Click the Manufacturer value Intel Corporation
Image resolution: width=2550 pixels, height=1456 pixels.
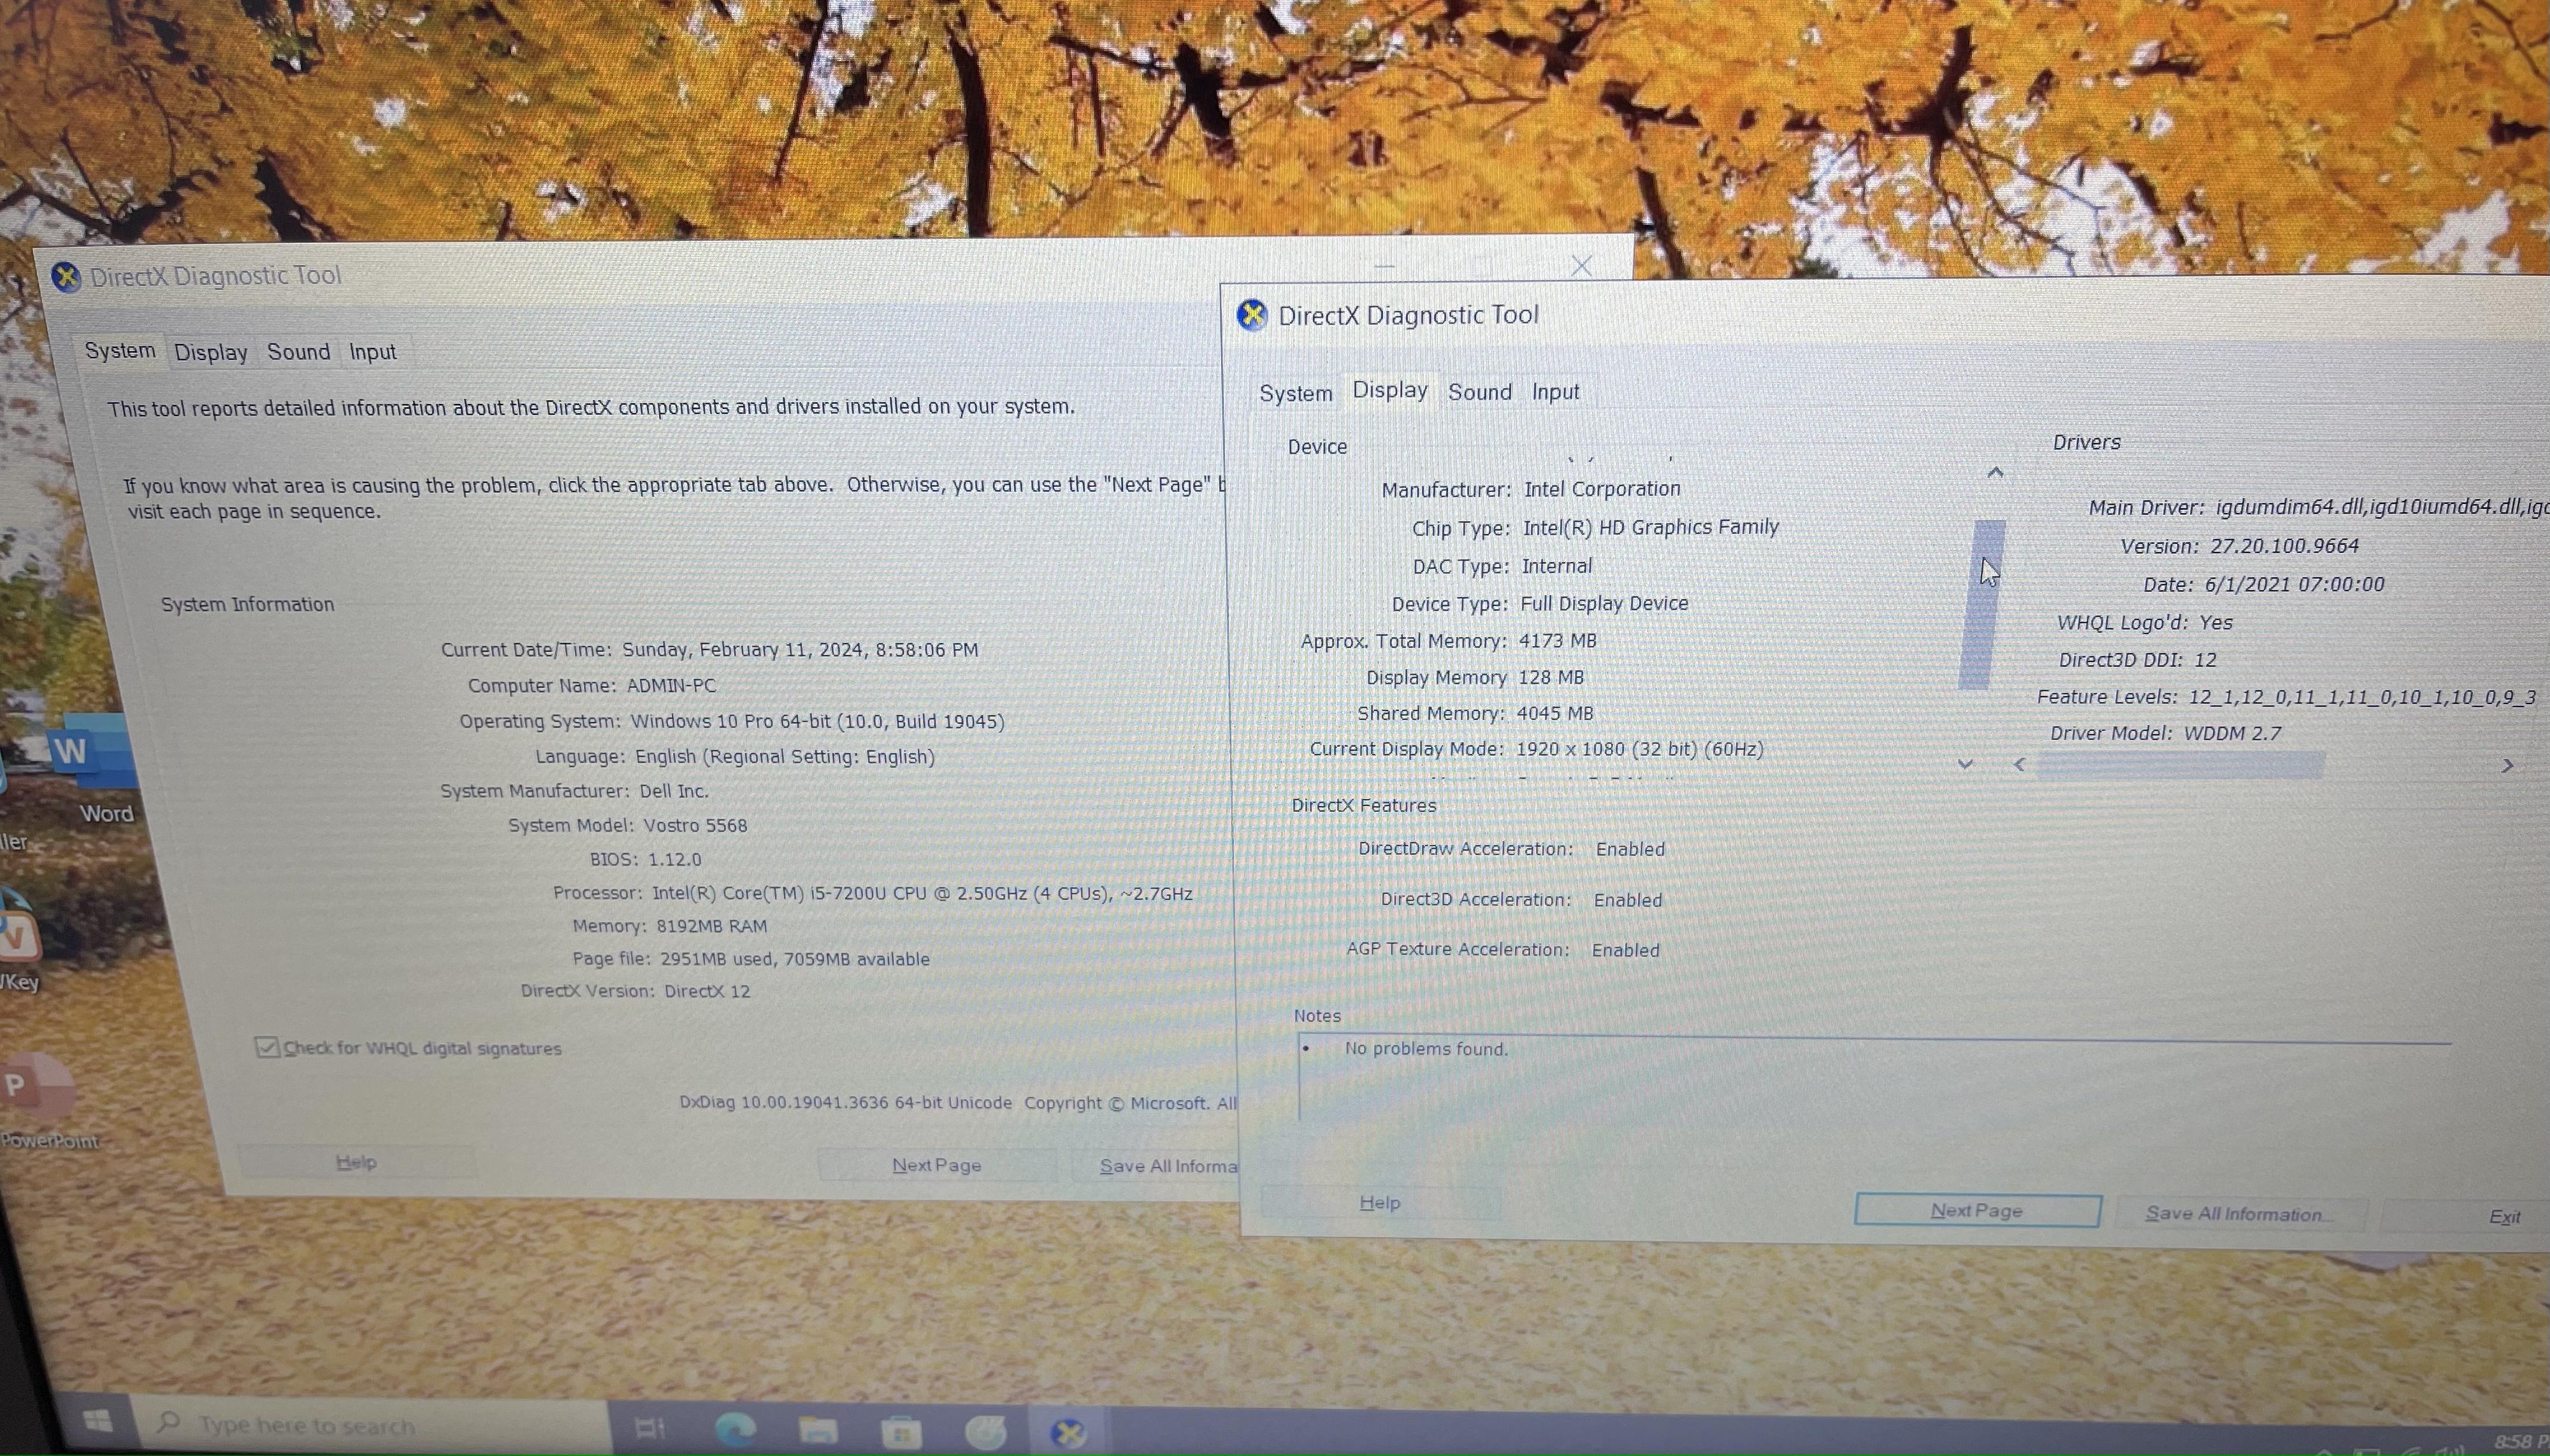tap(1602, 489)
